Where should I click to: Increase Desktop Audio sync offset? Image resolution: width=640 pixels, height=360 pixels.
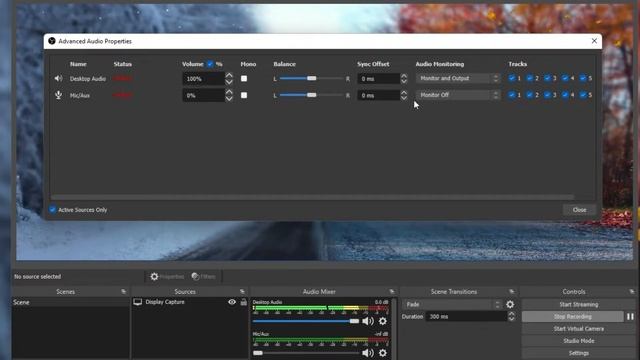click(404, 76)
